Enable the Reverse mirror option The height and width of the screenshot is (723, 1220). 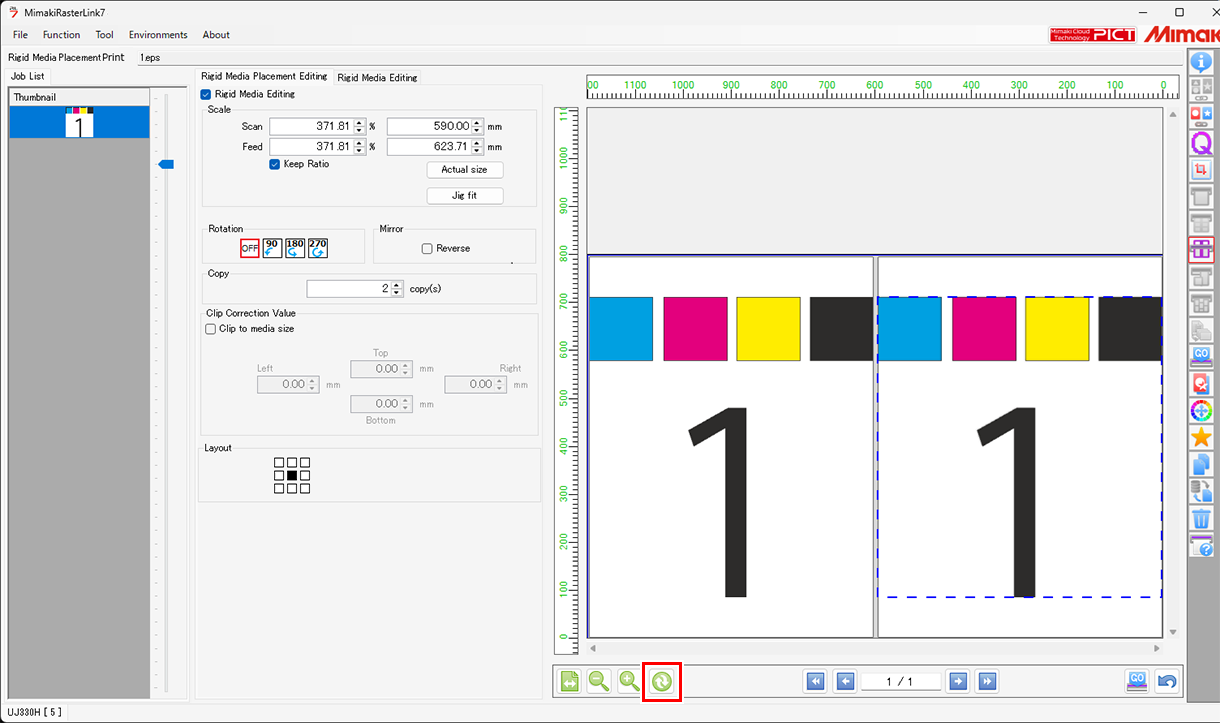[x=427, y=248]
